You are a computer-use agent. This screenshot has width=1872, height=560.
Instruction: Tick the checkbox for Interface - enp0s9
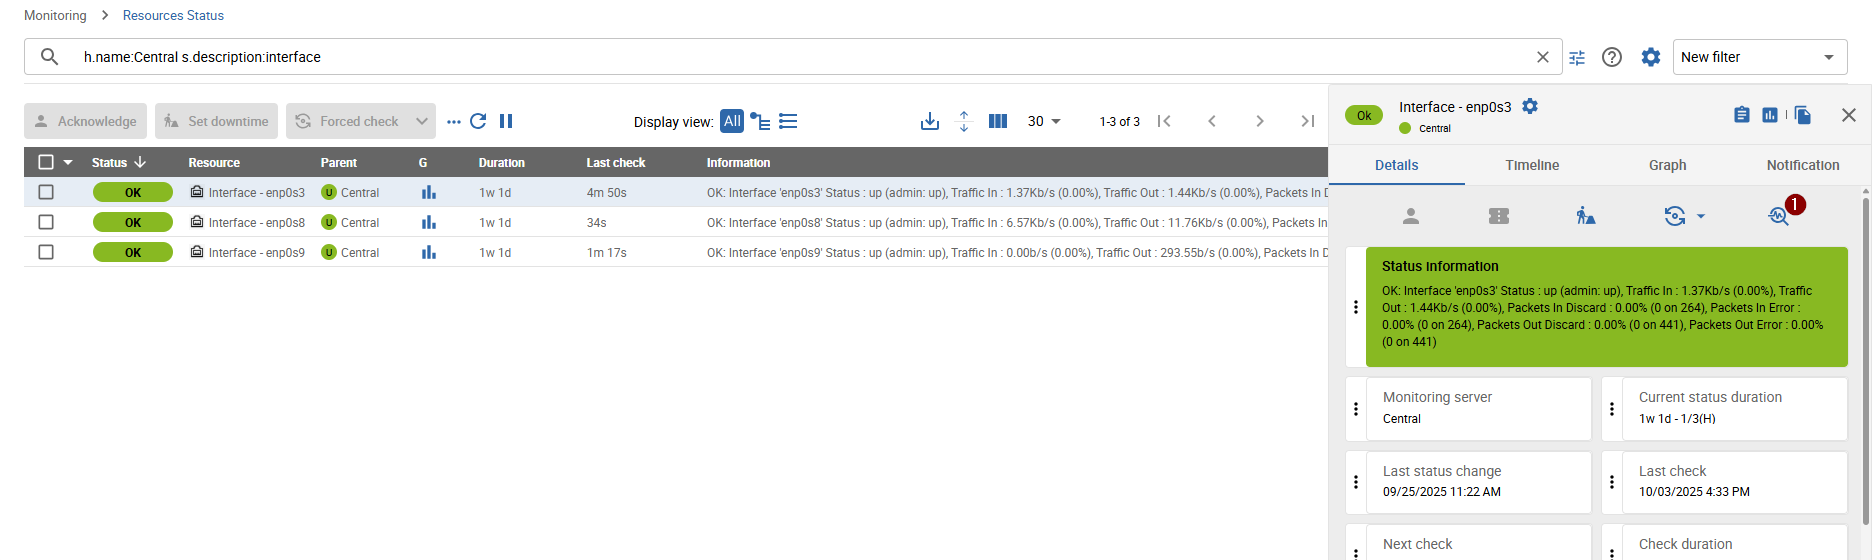[46, 252]
